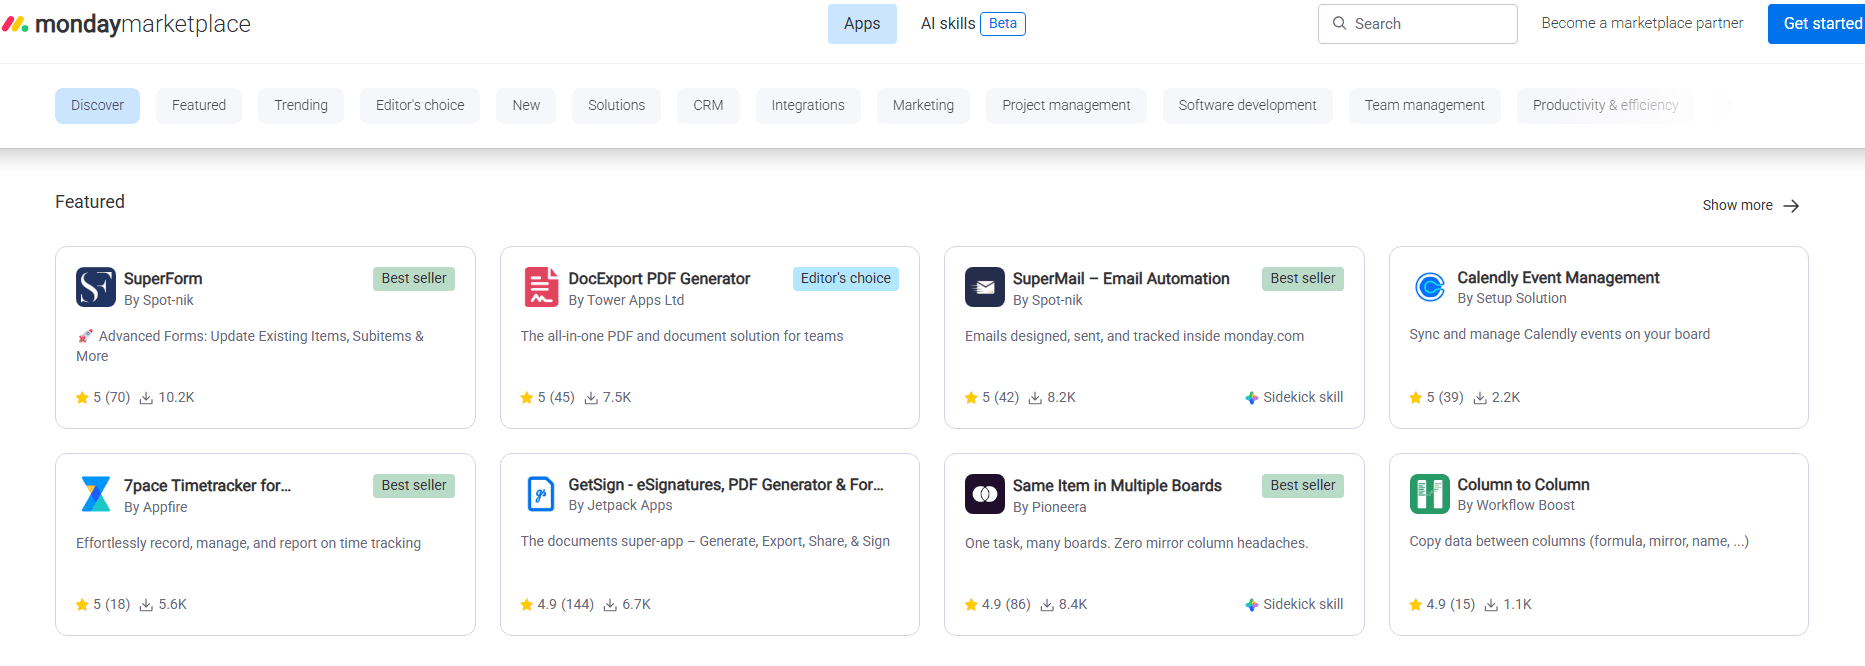Select the New category
Viewport: 1865px width, 666px height.
pyautogui.click(x=526, y=106)
